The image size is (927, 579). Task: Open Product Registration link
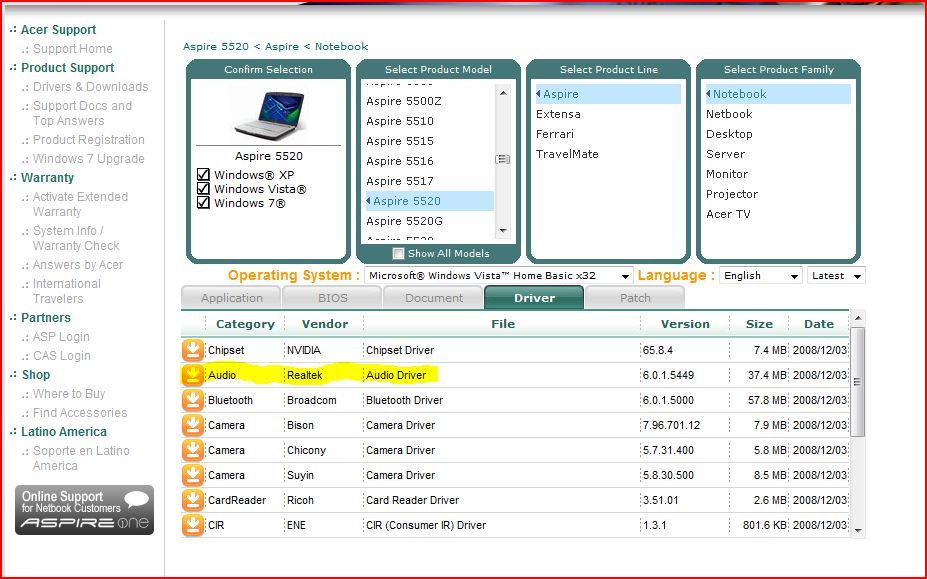click(89, 140)
